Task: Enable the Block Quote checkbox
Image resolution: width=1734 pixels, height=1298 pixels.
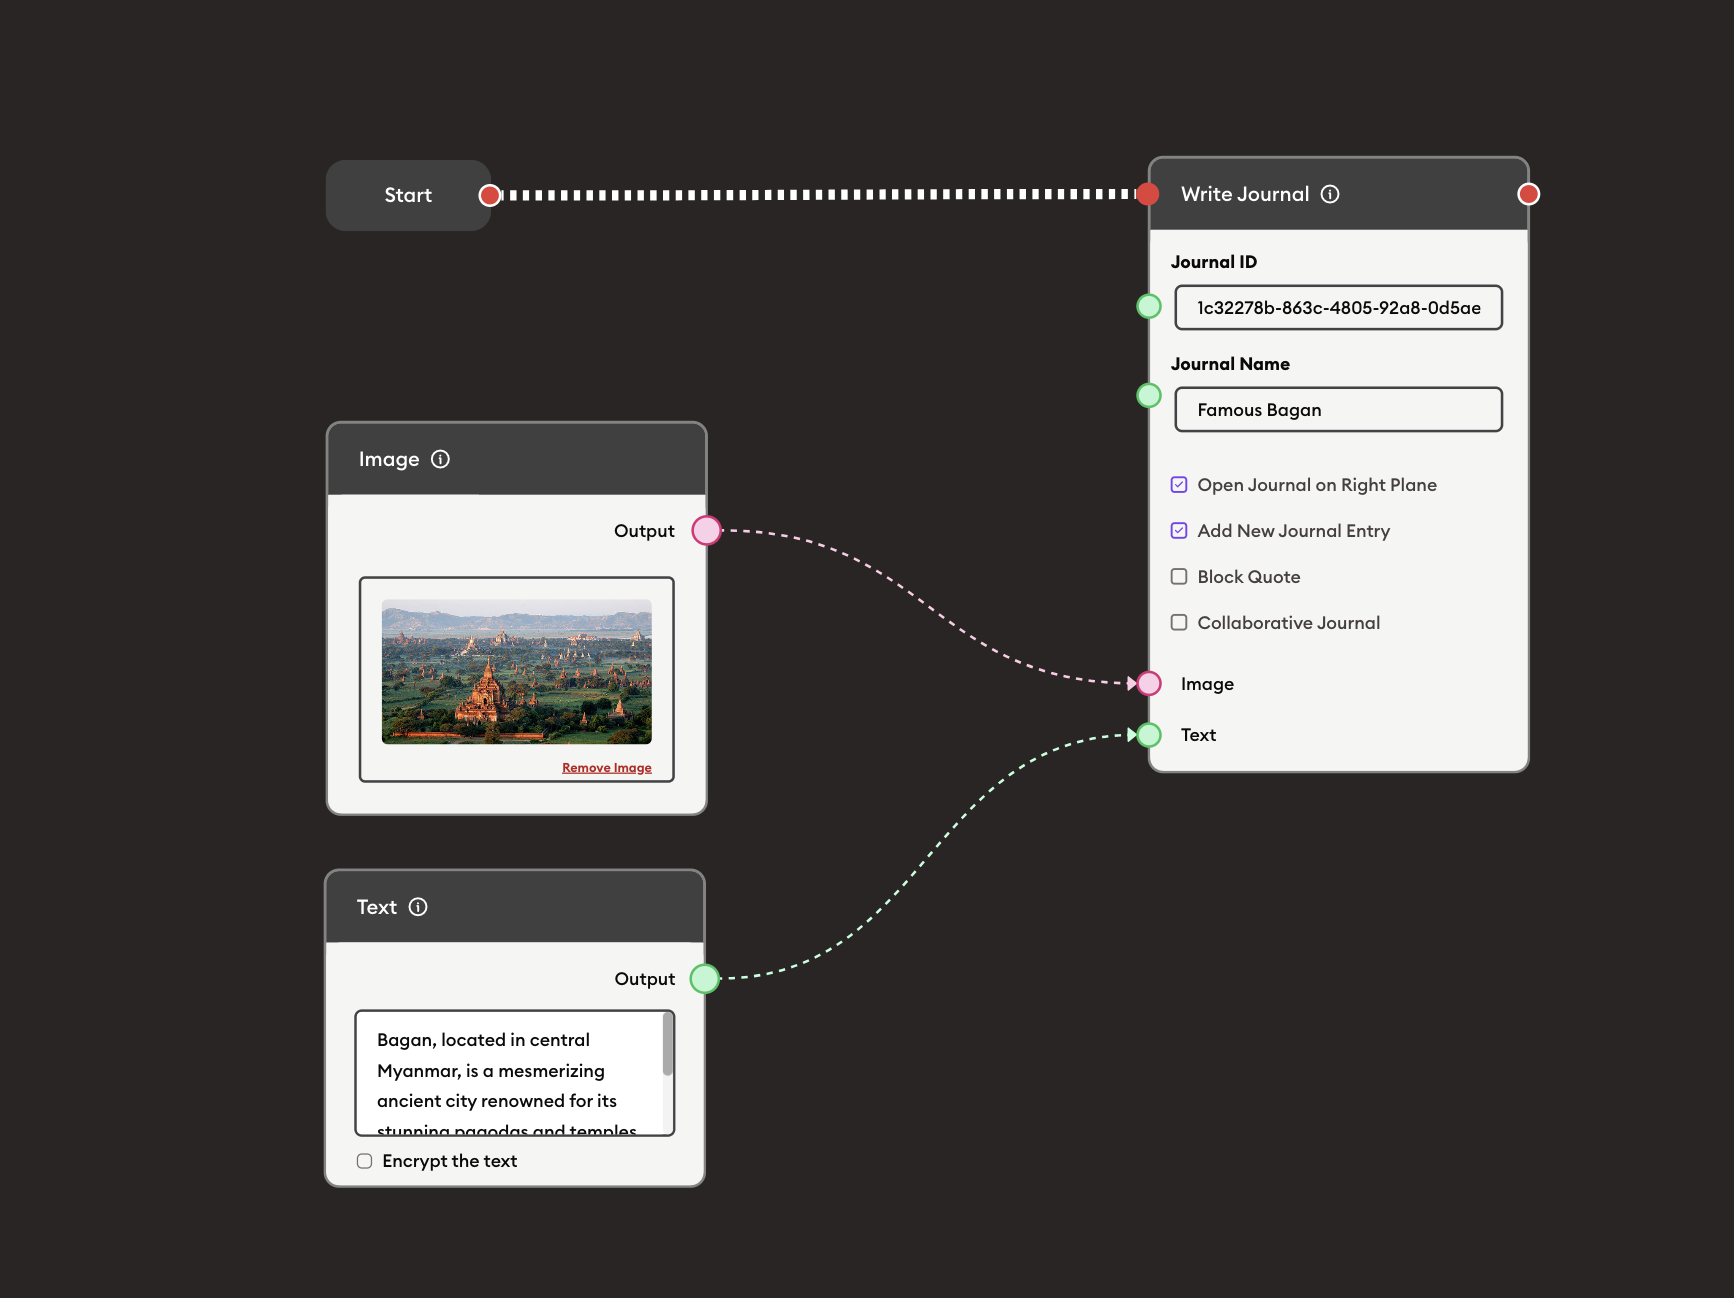Action: pyautogui.click(x=1179, y=577)
